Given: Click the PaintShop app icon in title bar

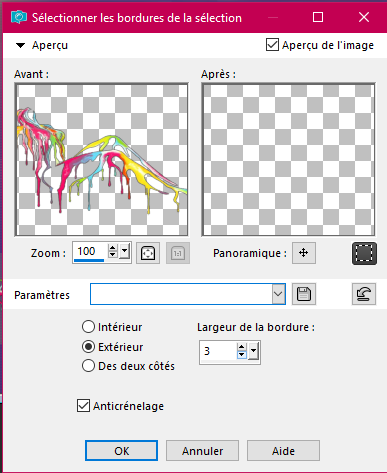Looking at the screenshot, I should [x=19, y=17].
